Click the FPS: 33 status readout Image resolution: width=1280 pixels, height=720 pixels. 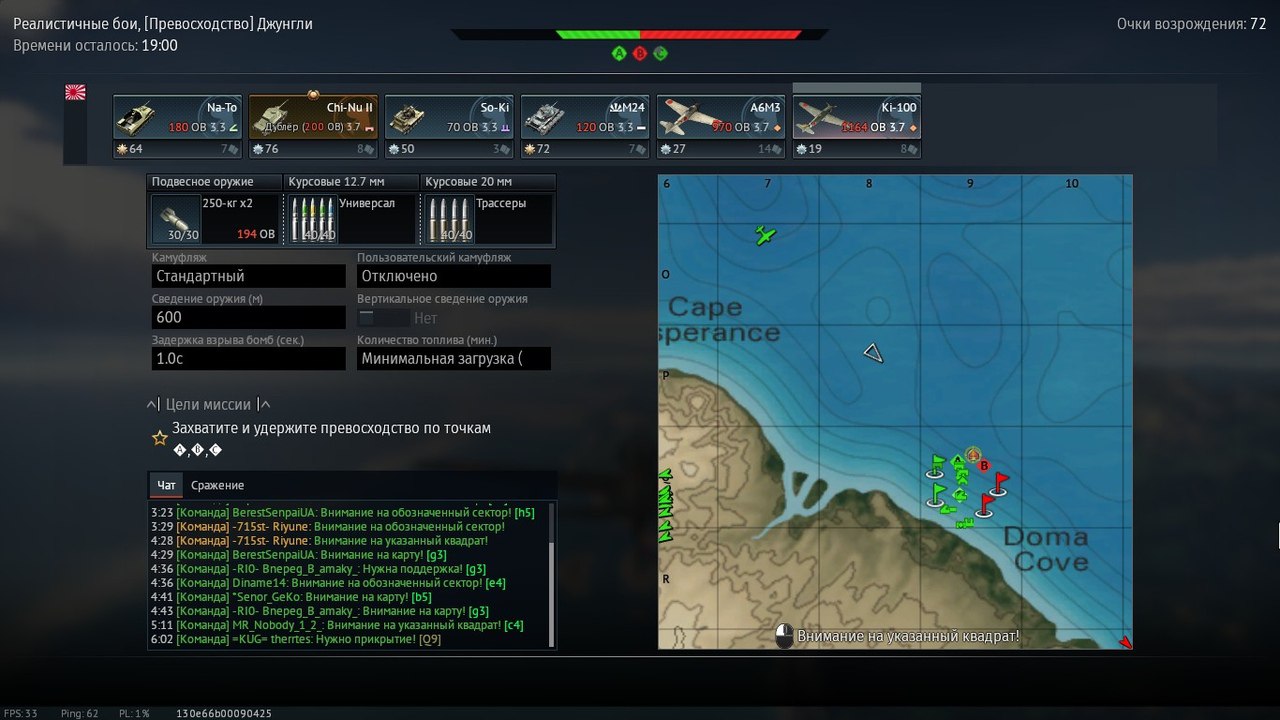point(20,713)
